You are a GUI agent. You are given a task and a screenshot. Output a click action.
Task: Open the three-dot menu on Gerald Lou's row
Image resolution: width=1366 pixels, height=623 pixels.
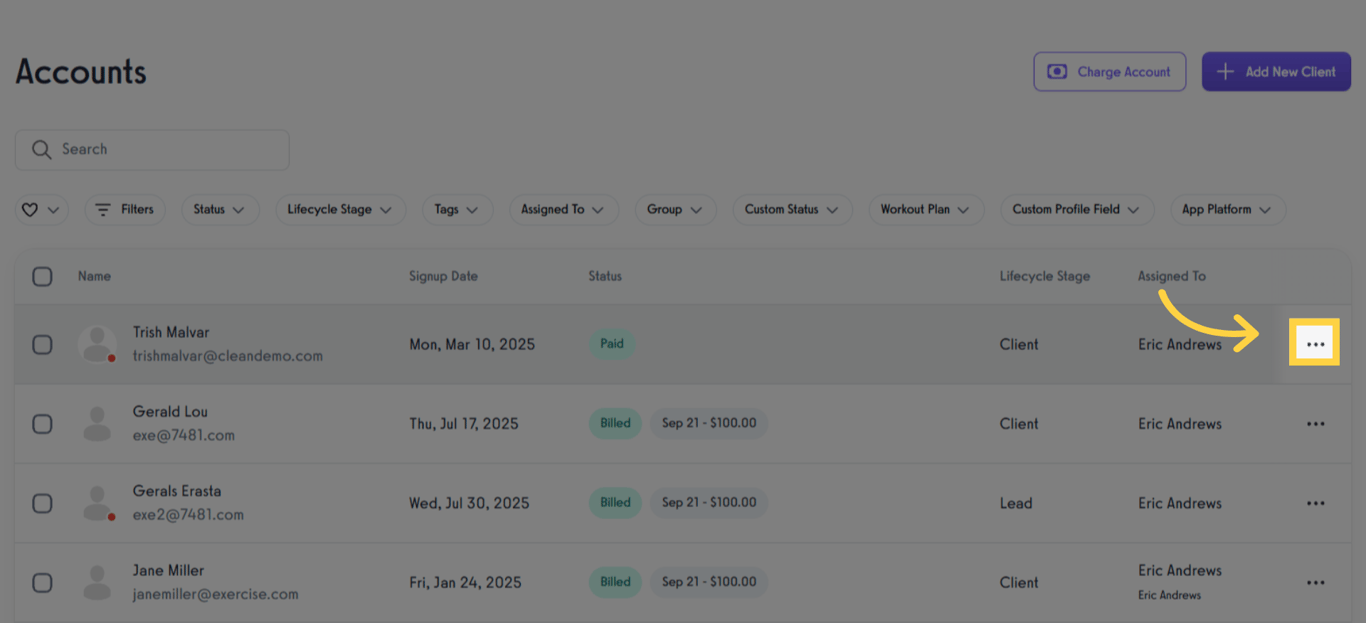click(x=1314, y=423)
